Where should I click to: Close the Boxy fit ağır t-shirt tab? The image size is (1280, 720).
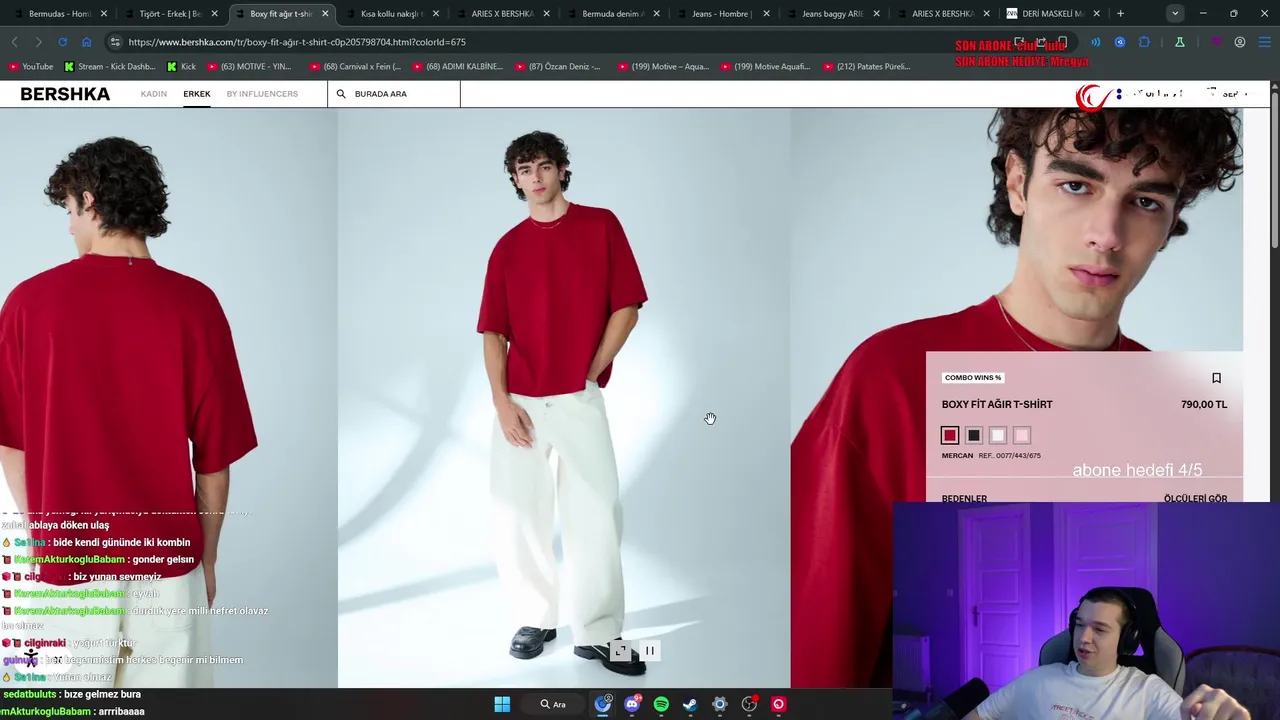point(325,14)
